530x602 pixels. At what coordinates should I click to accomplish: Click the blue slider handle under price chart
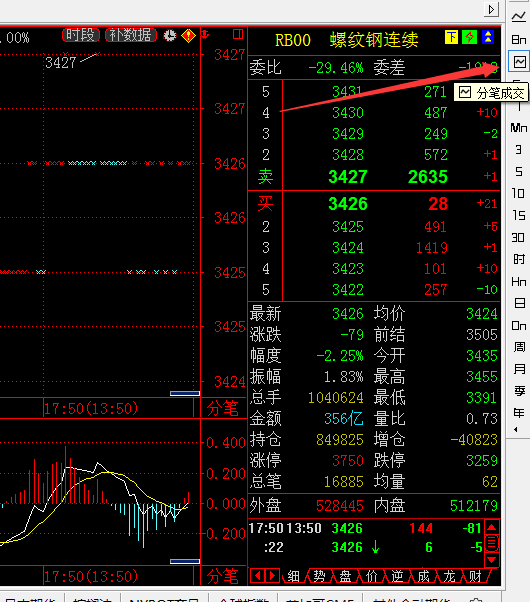[185, 393]
